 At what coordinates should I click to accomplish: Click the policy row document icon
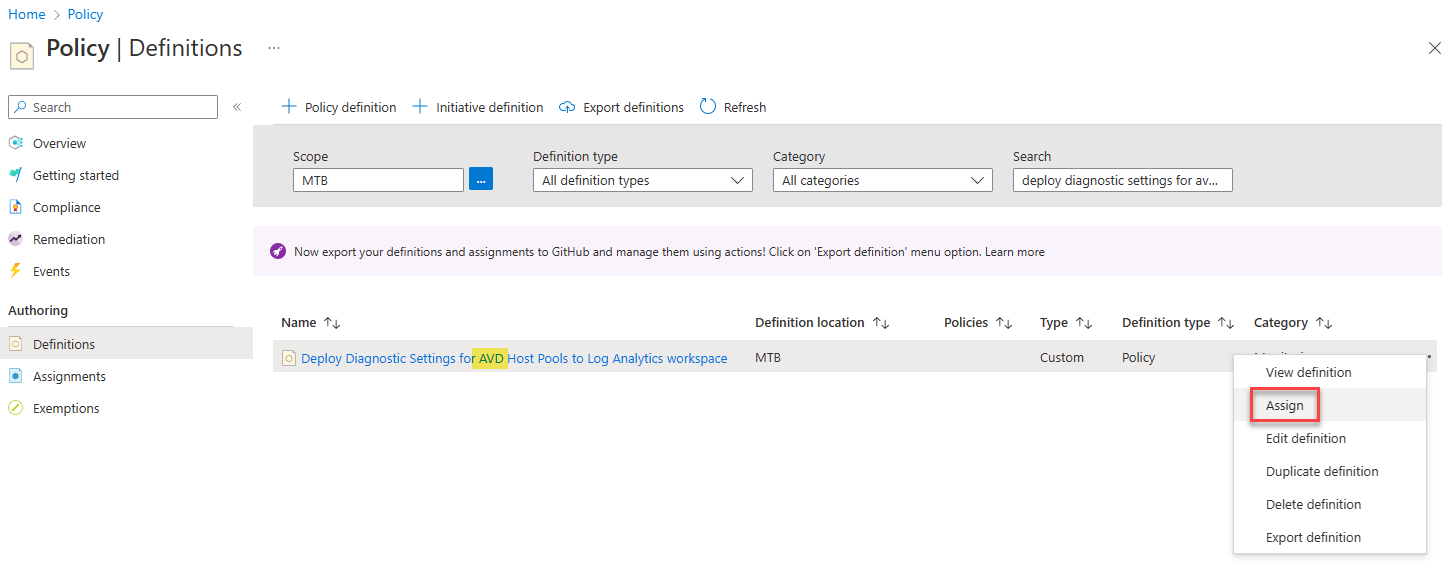(289, 358)
